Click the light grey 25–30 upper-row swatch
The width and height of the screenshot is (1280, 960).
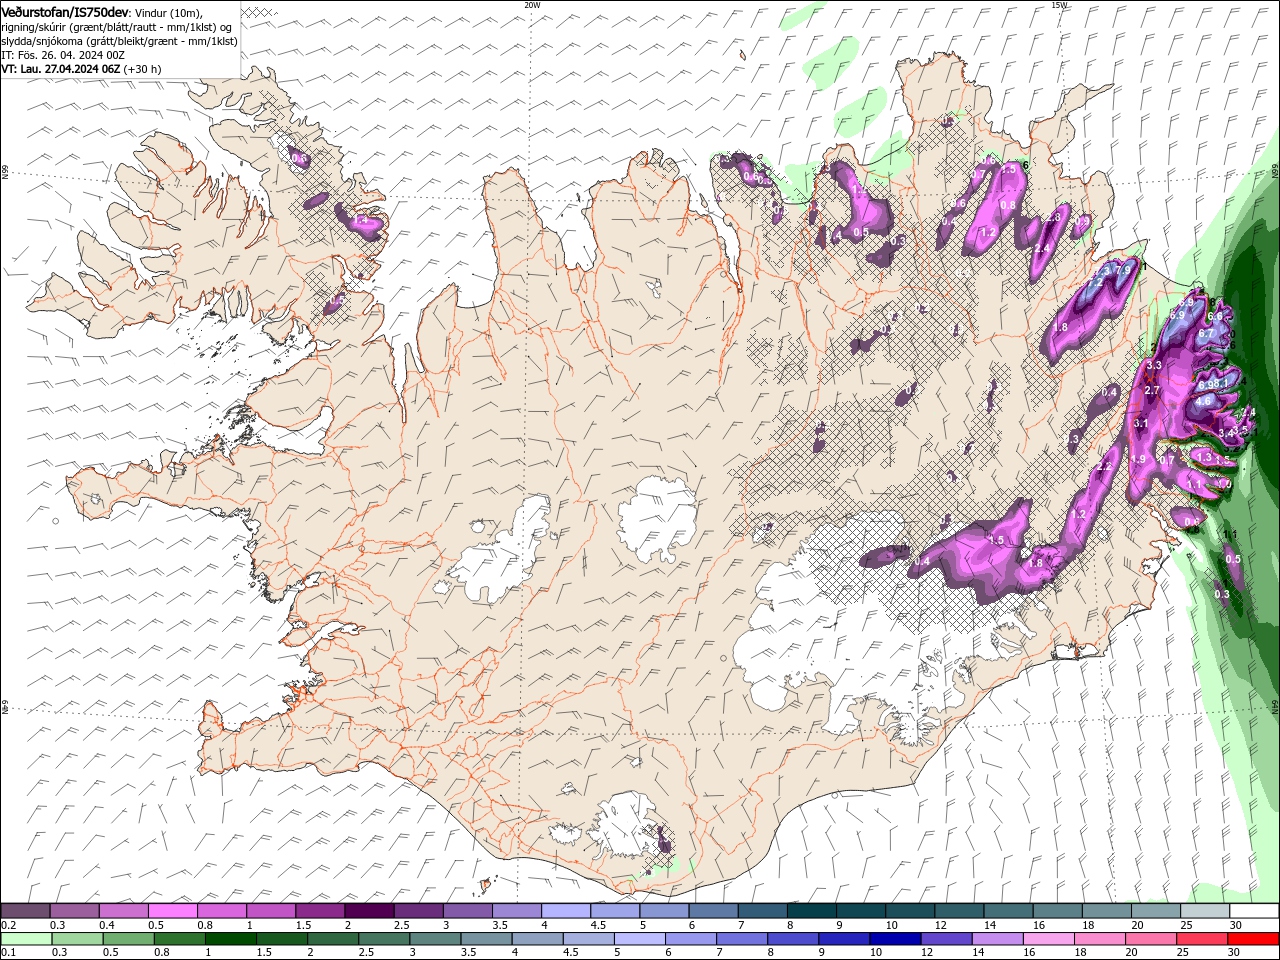click(1204, 911)
